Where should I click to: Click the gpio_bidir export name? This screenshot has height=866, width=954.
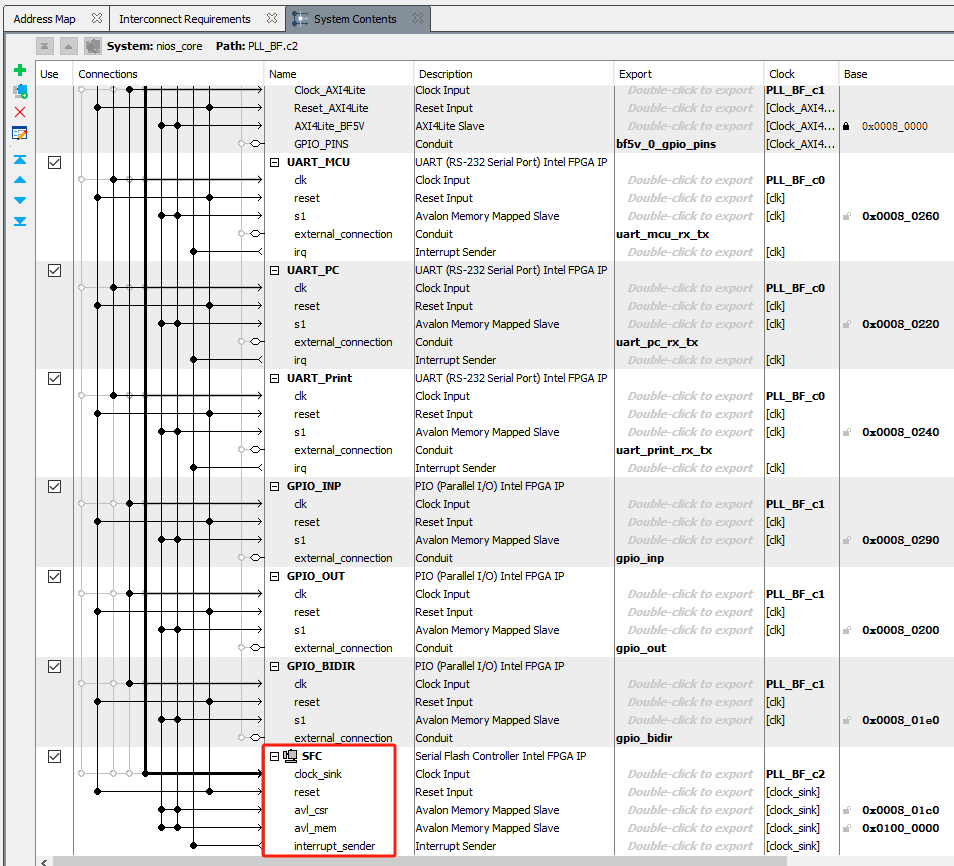(644, 738)
